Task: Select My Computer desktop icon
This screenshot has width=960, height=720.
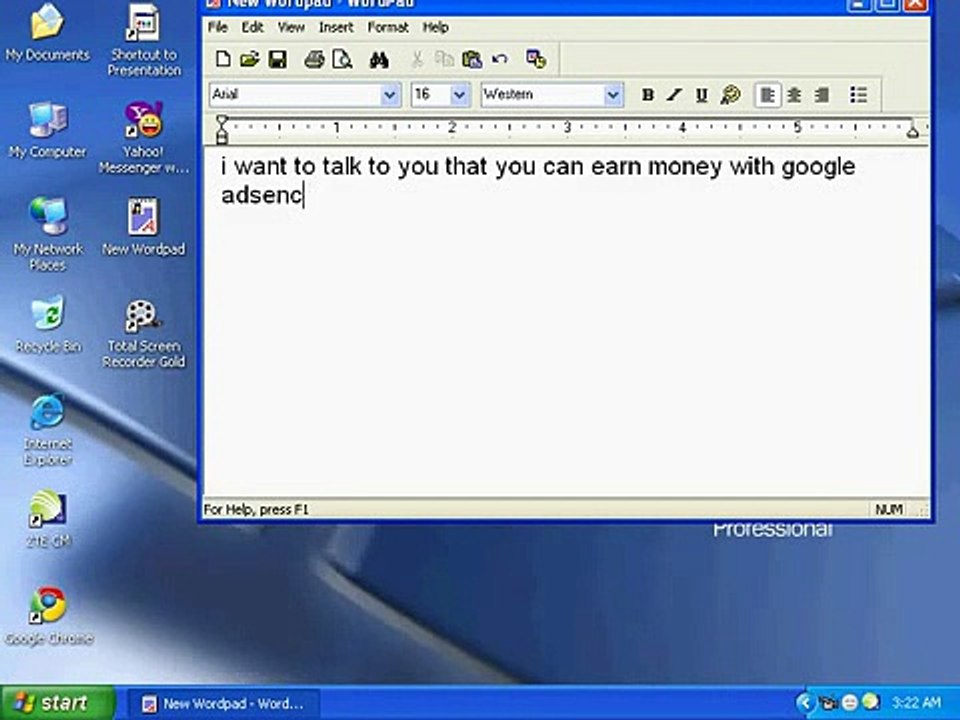Action: (48, 129)
